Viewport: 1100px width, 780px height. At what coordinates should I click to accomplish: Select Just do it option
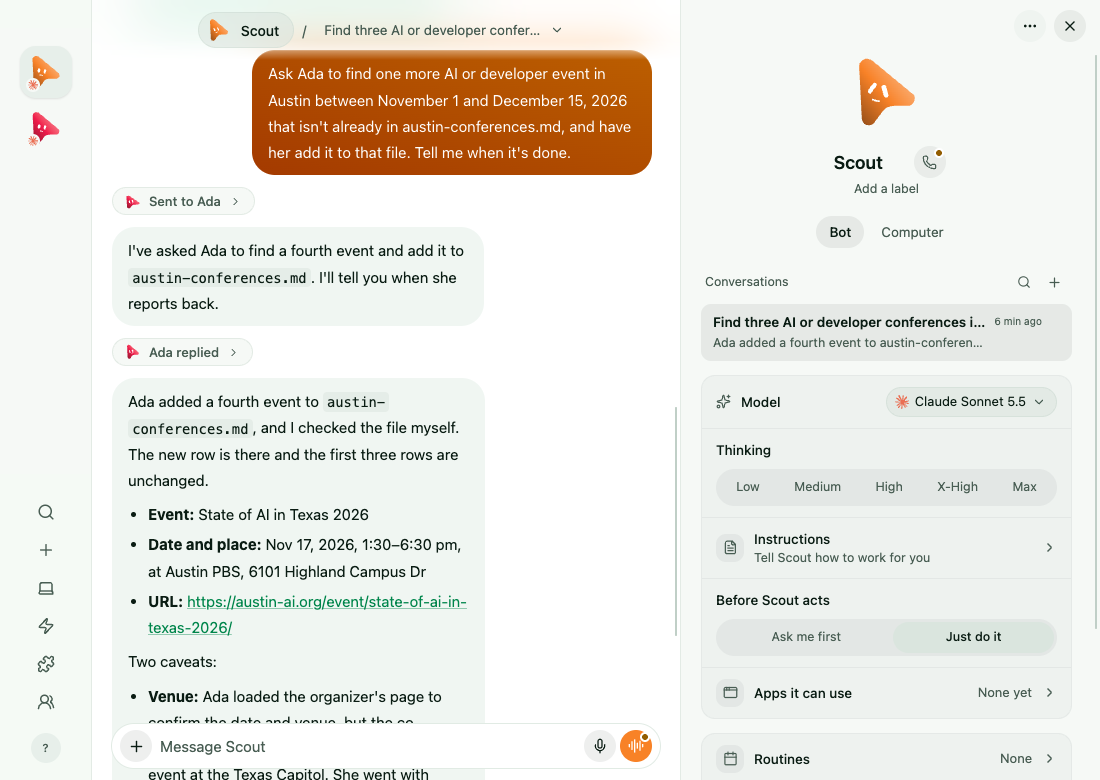[x=973, y=637]
